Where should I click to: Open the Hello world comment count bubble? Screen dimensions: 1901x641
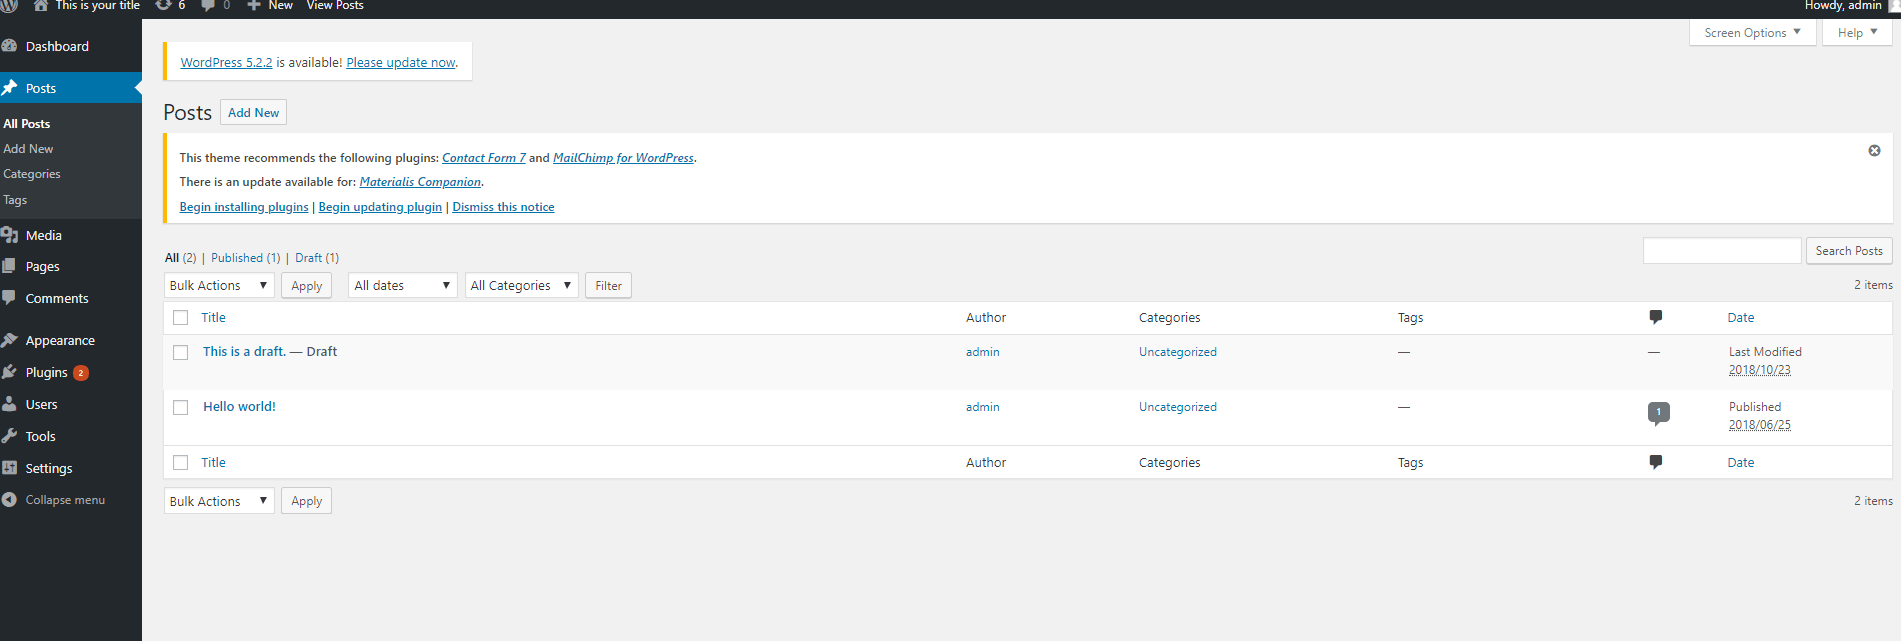[1659, 413]
